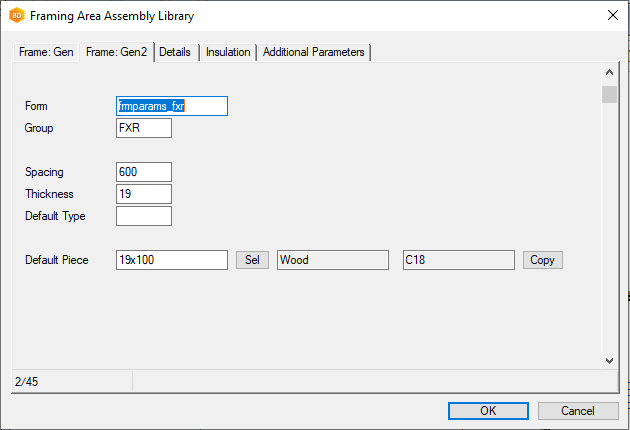Click the Wood material field
The height and width of the screenshot is (430, 630).
pos(332,260)
